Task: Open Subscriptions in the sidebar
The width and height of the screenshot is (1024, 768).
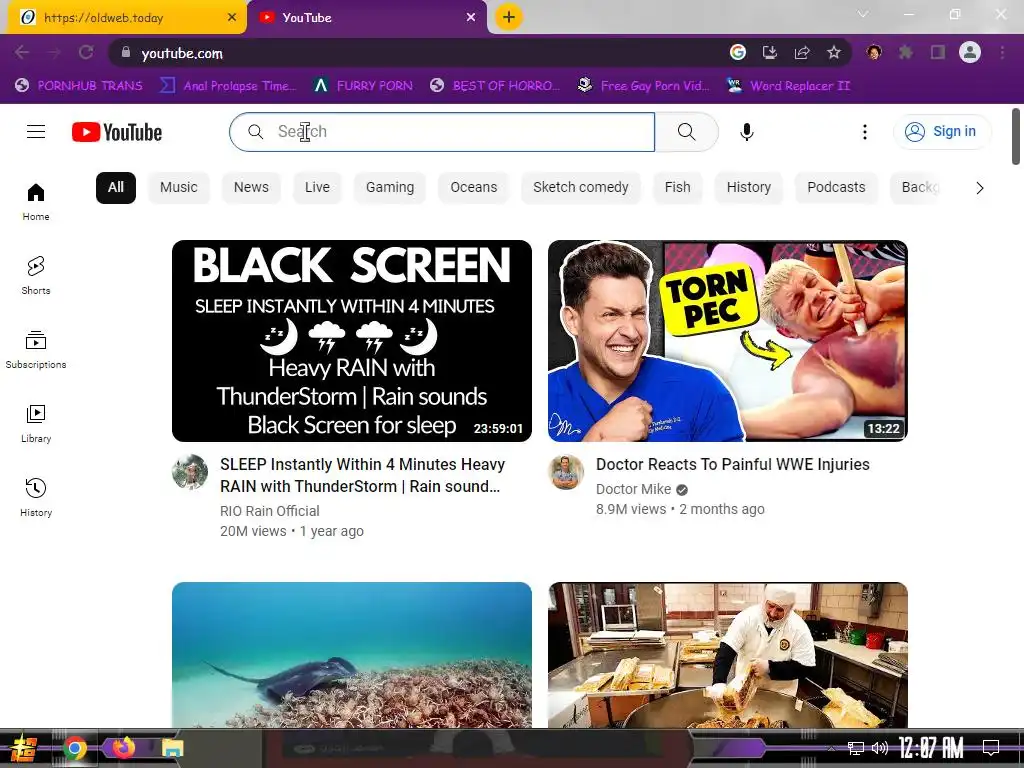Action: (36, 349)
